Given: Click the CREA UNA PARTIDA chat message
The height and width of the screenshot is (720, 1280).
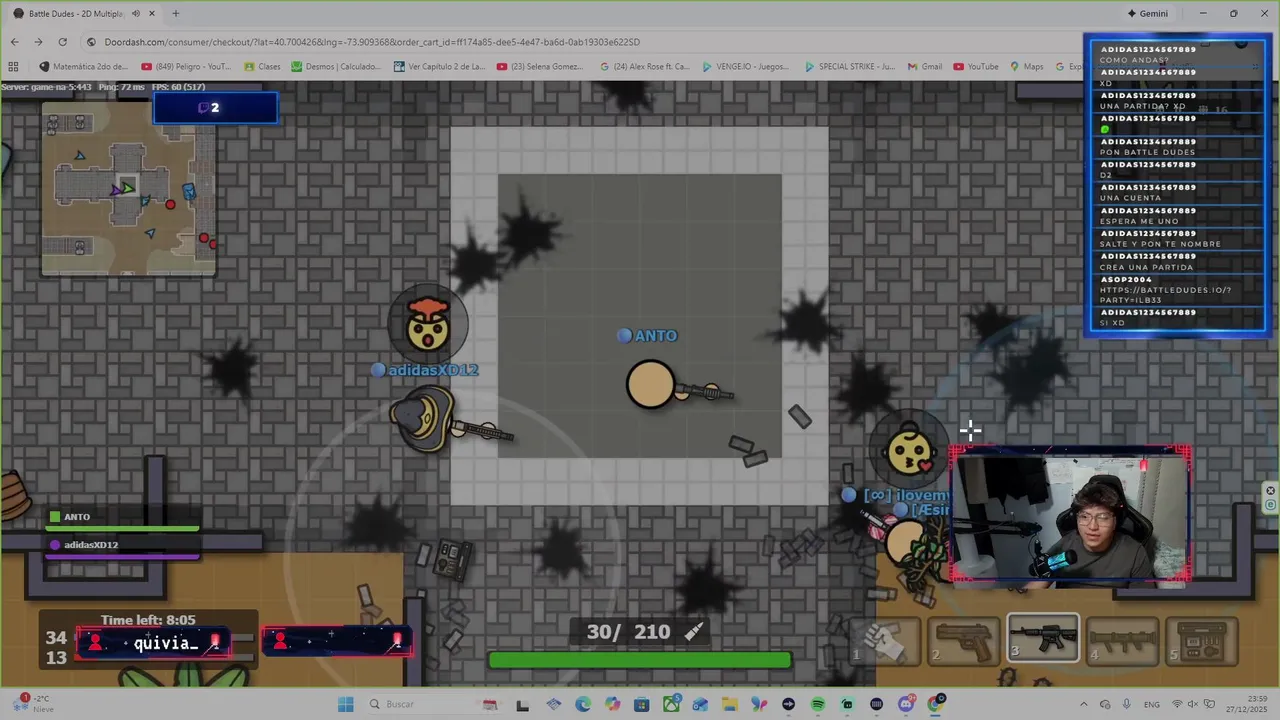Looking at the screenshot, I should pos(1146,268).
